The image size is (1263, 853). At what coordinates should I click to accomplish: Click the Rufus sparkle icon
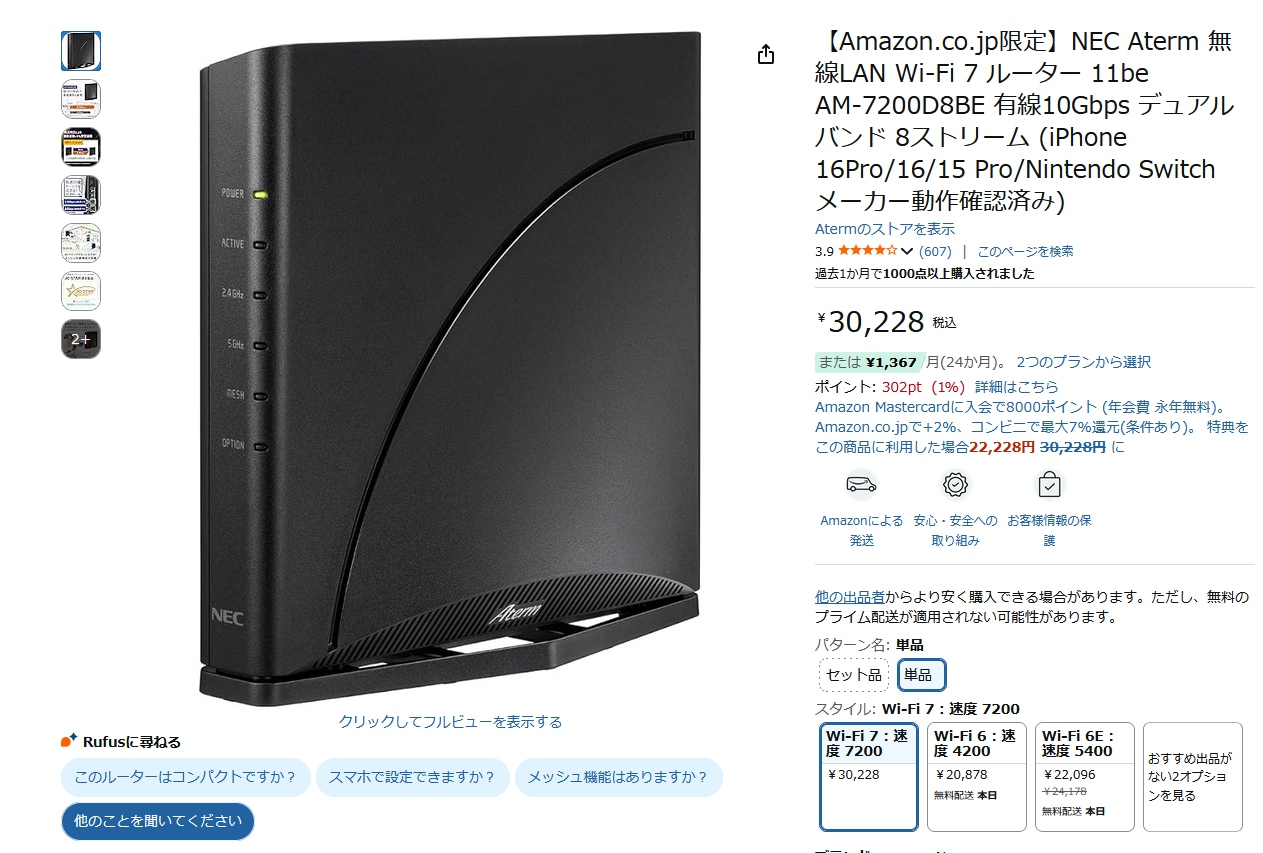point(69,741)
